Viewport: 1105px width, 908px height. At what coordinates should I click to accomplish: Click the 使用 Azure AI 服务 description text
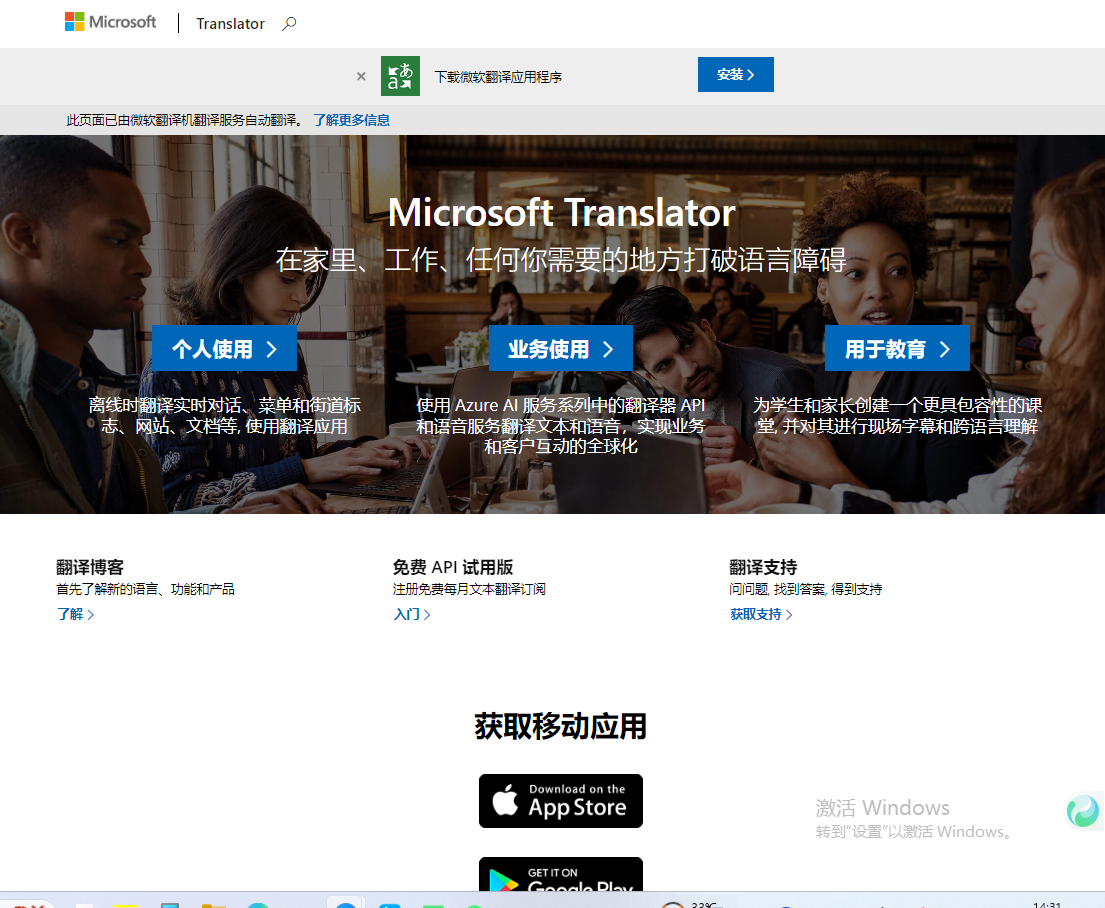(x=561, y=425)
